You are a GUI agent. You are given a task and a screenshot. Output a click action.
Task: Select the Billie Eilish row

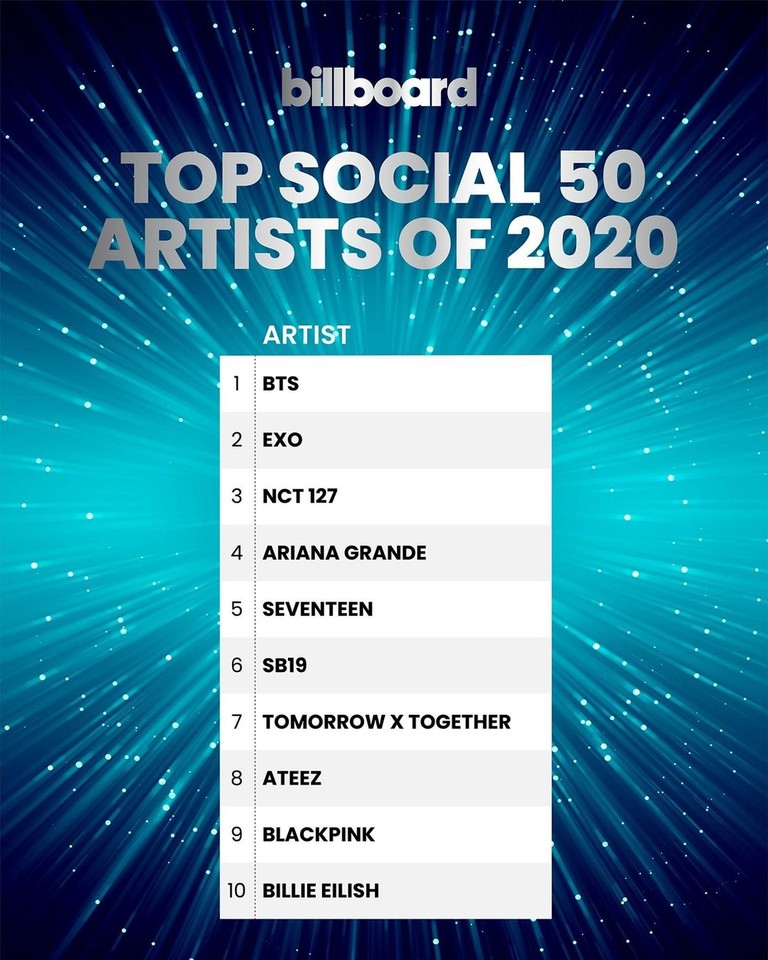click(x=386, y=891)
